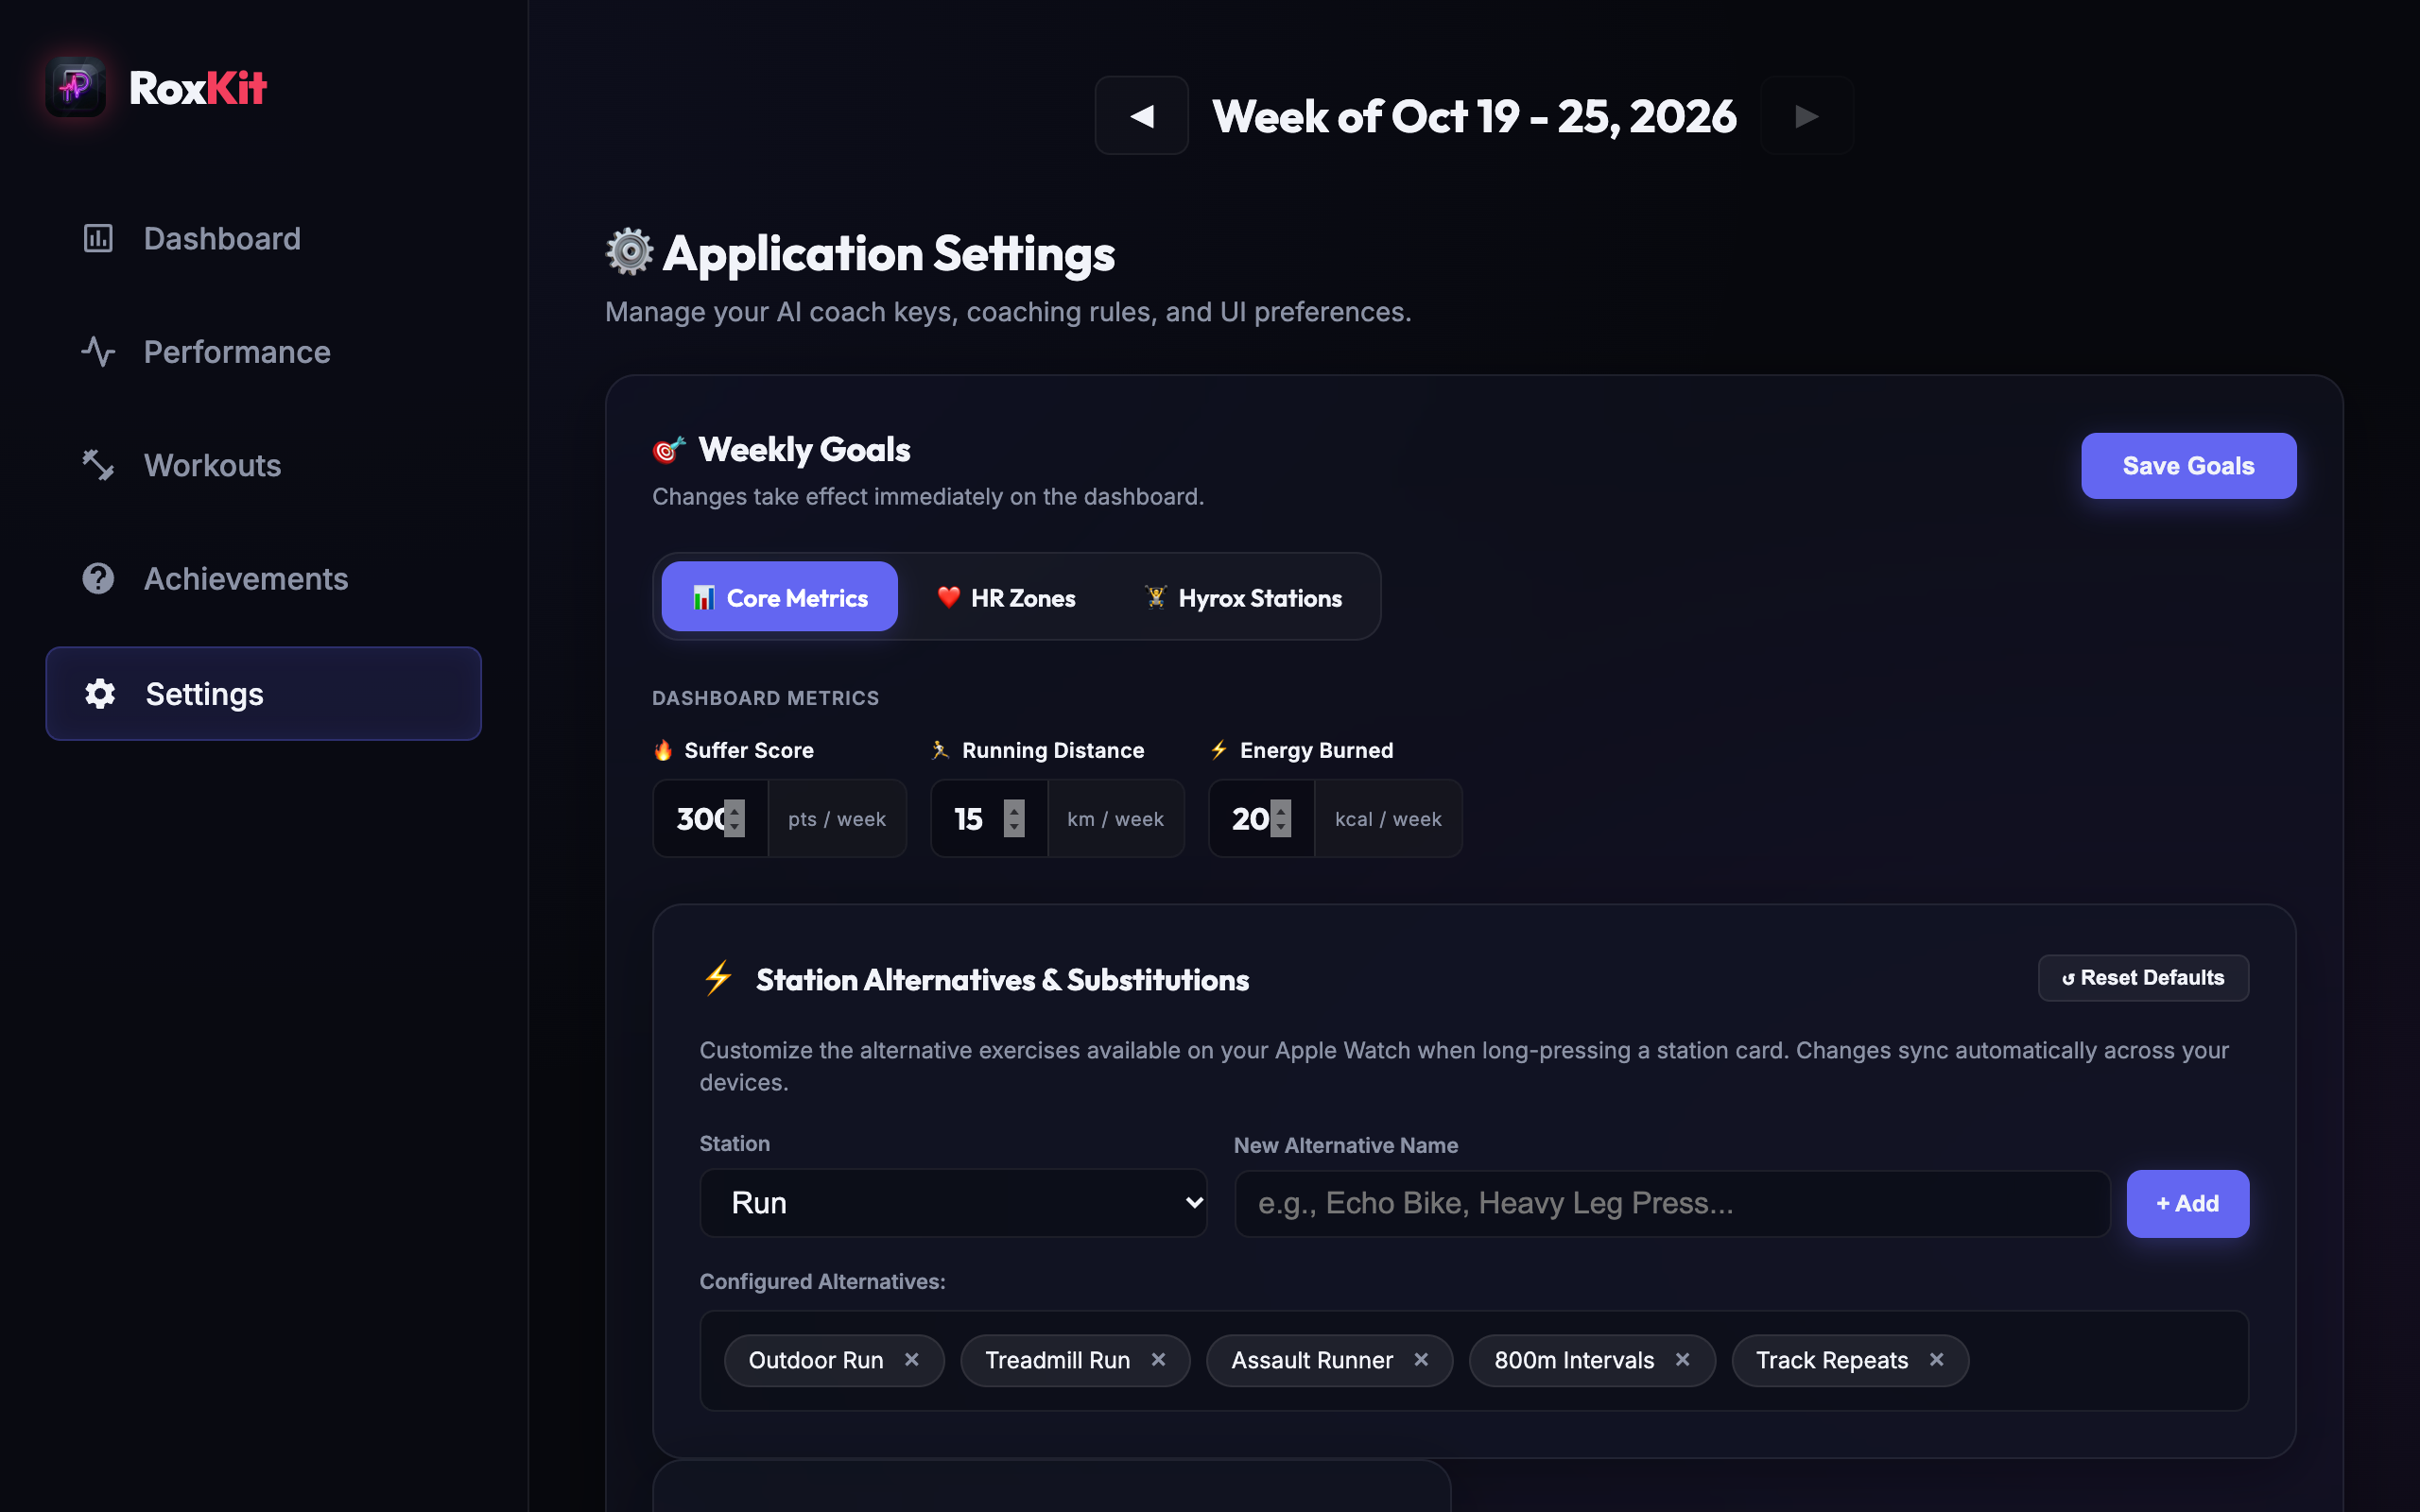The height and width of the screenshot is (1512, 2420).
Task: Open Performance in the sidebar
Action: point(263,352)
